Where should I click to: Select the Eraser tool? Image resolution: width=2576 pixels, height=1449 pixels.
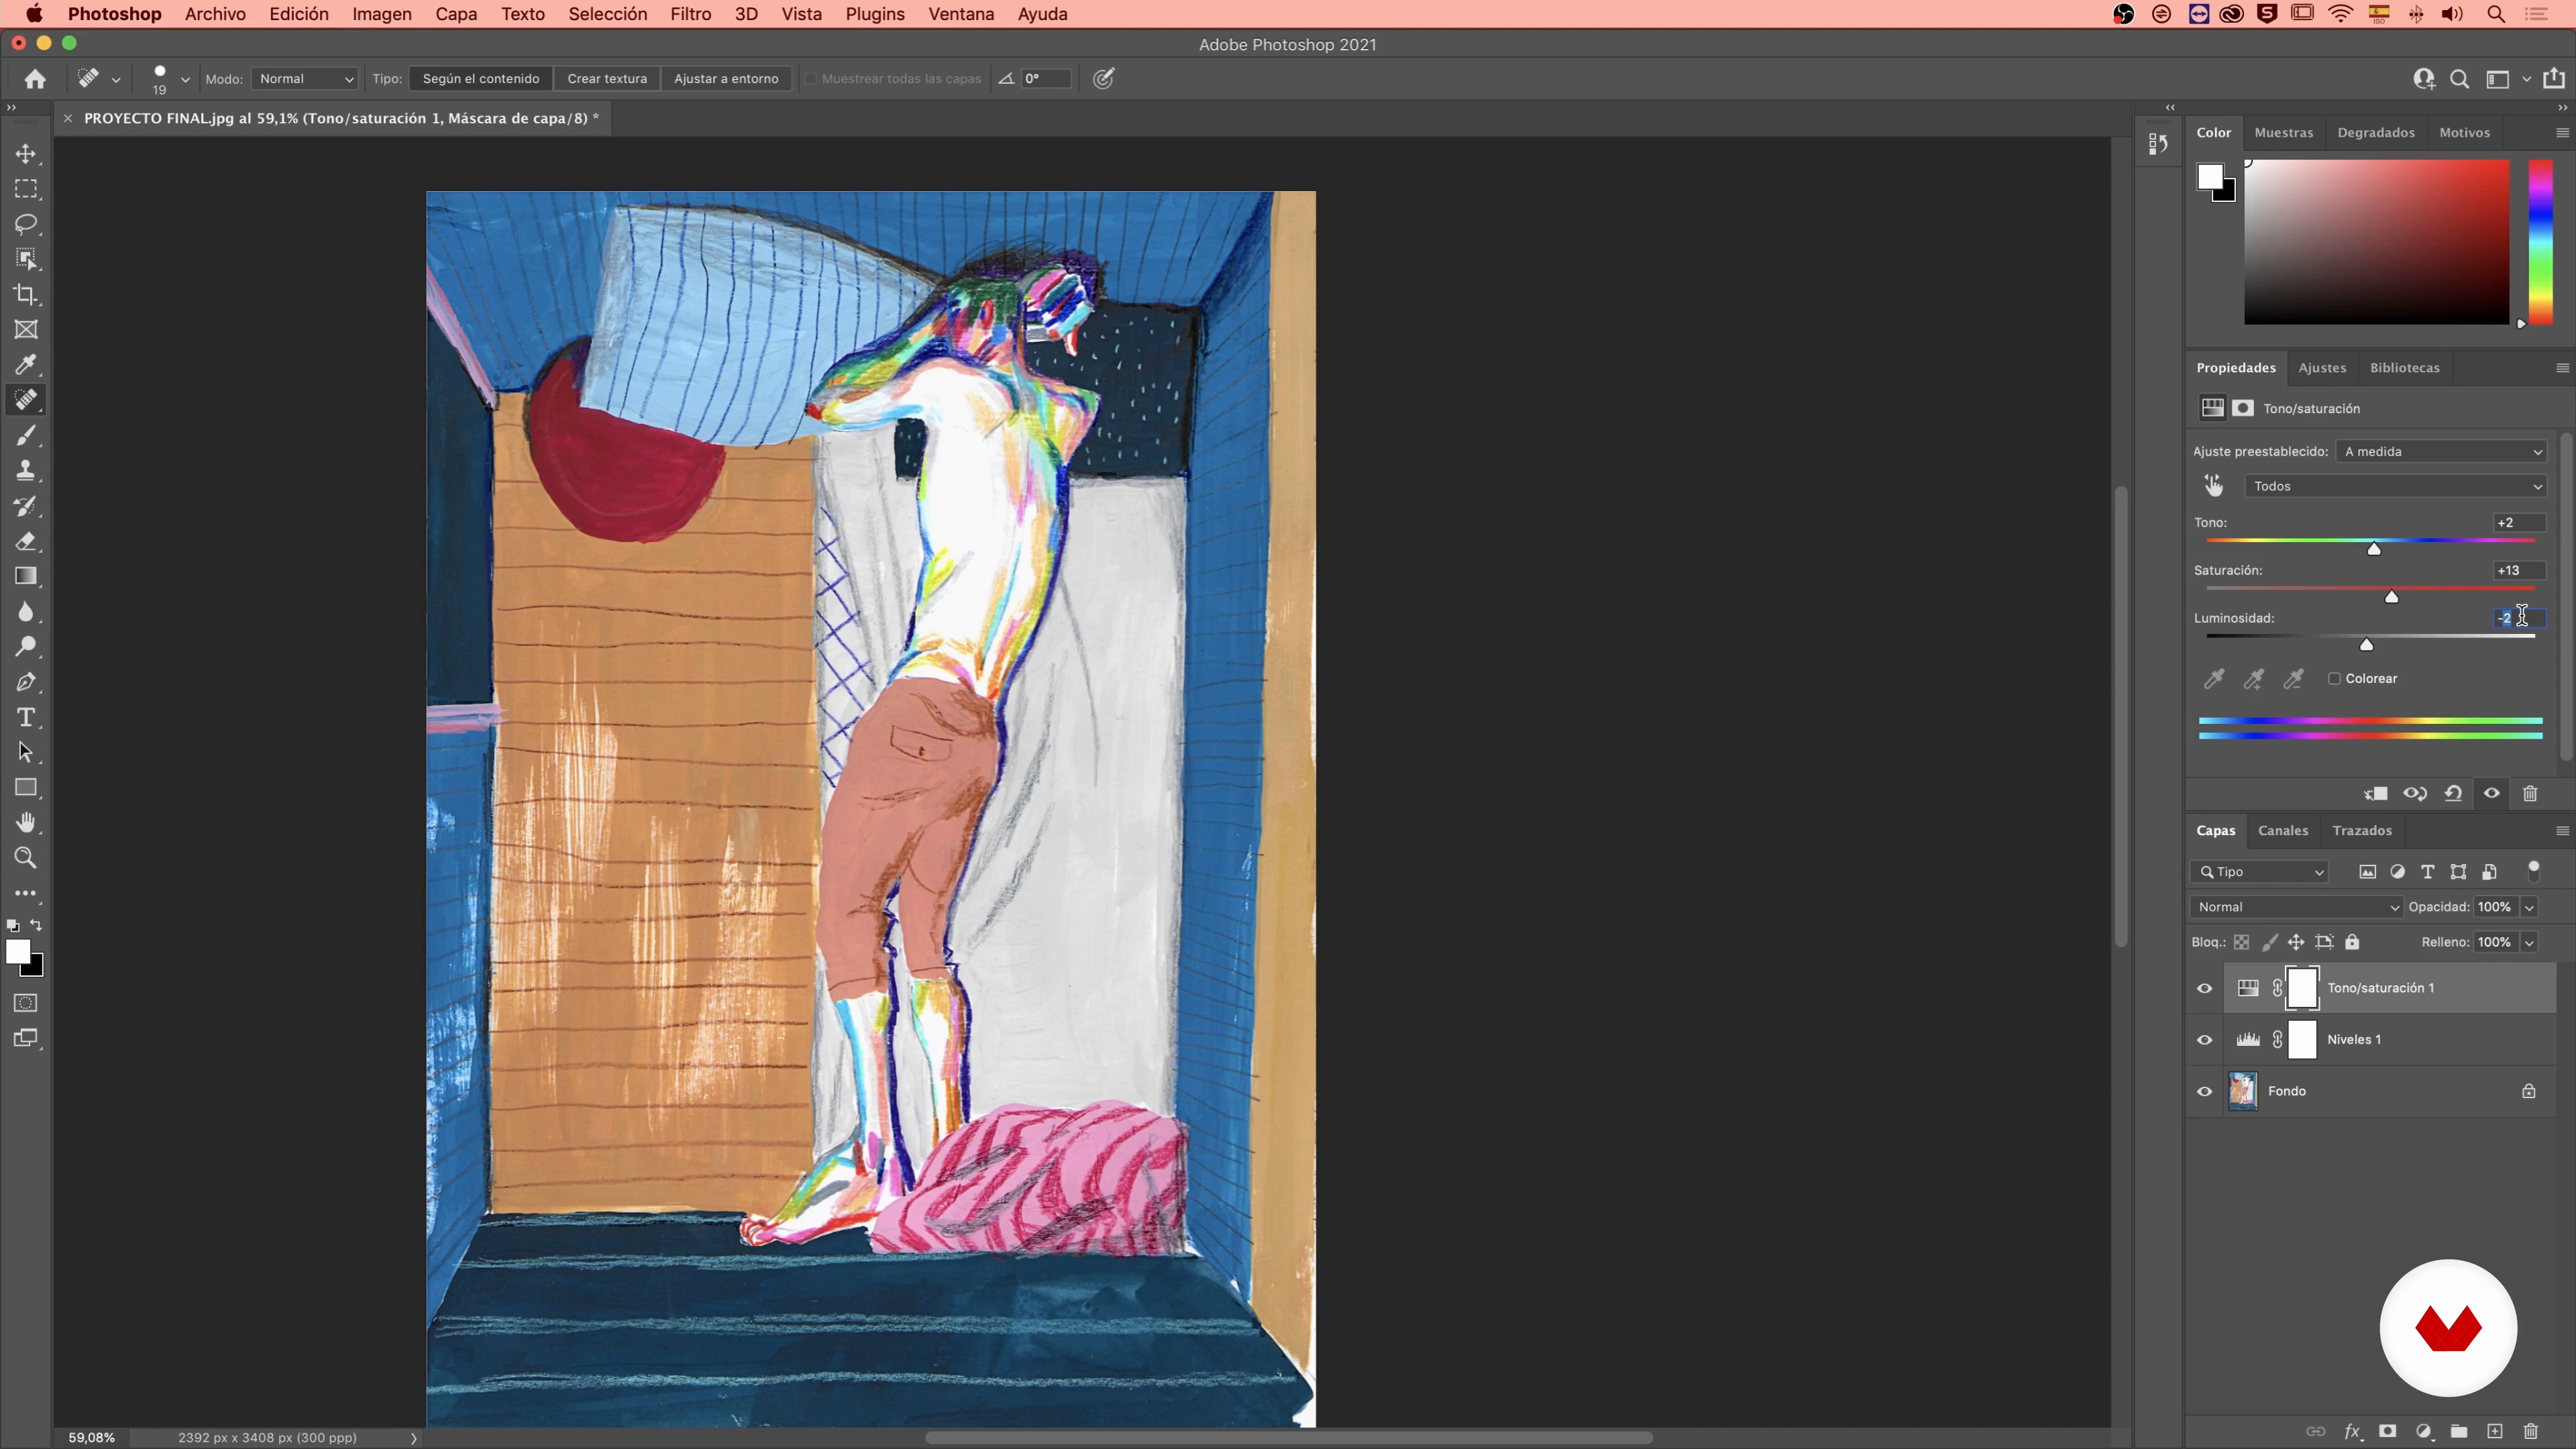[x=26, y=541]
